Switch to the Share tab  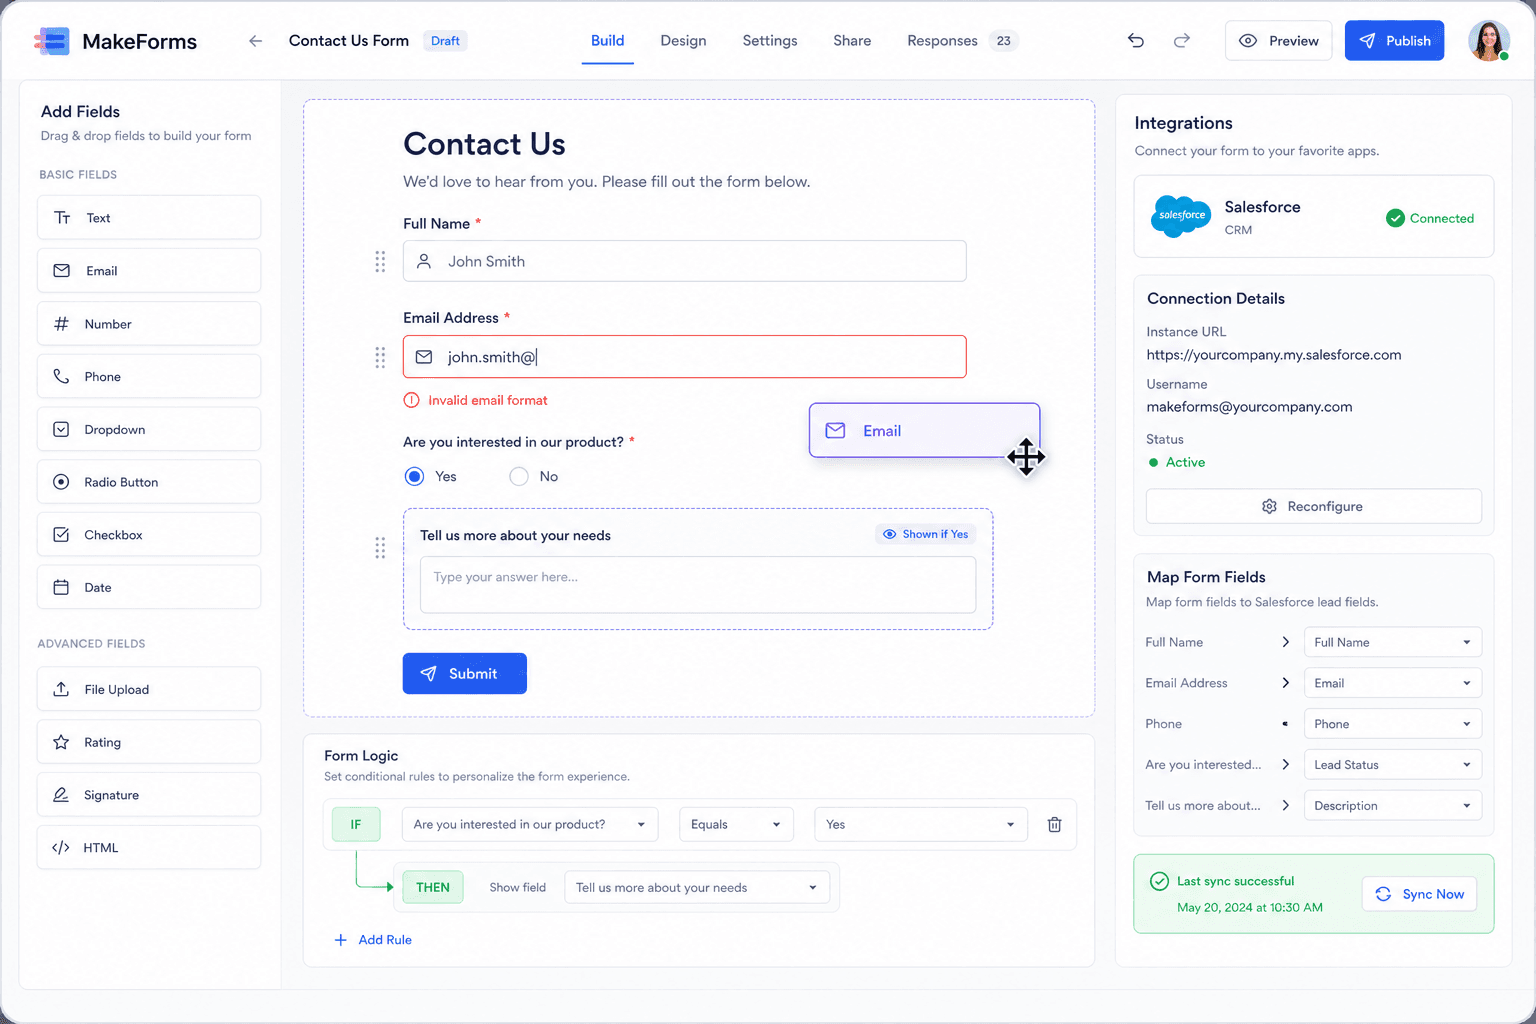pos(852,41)
